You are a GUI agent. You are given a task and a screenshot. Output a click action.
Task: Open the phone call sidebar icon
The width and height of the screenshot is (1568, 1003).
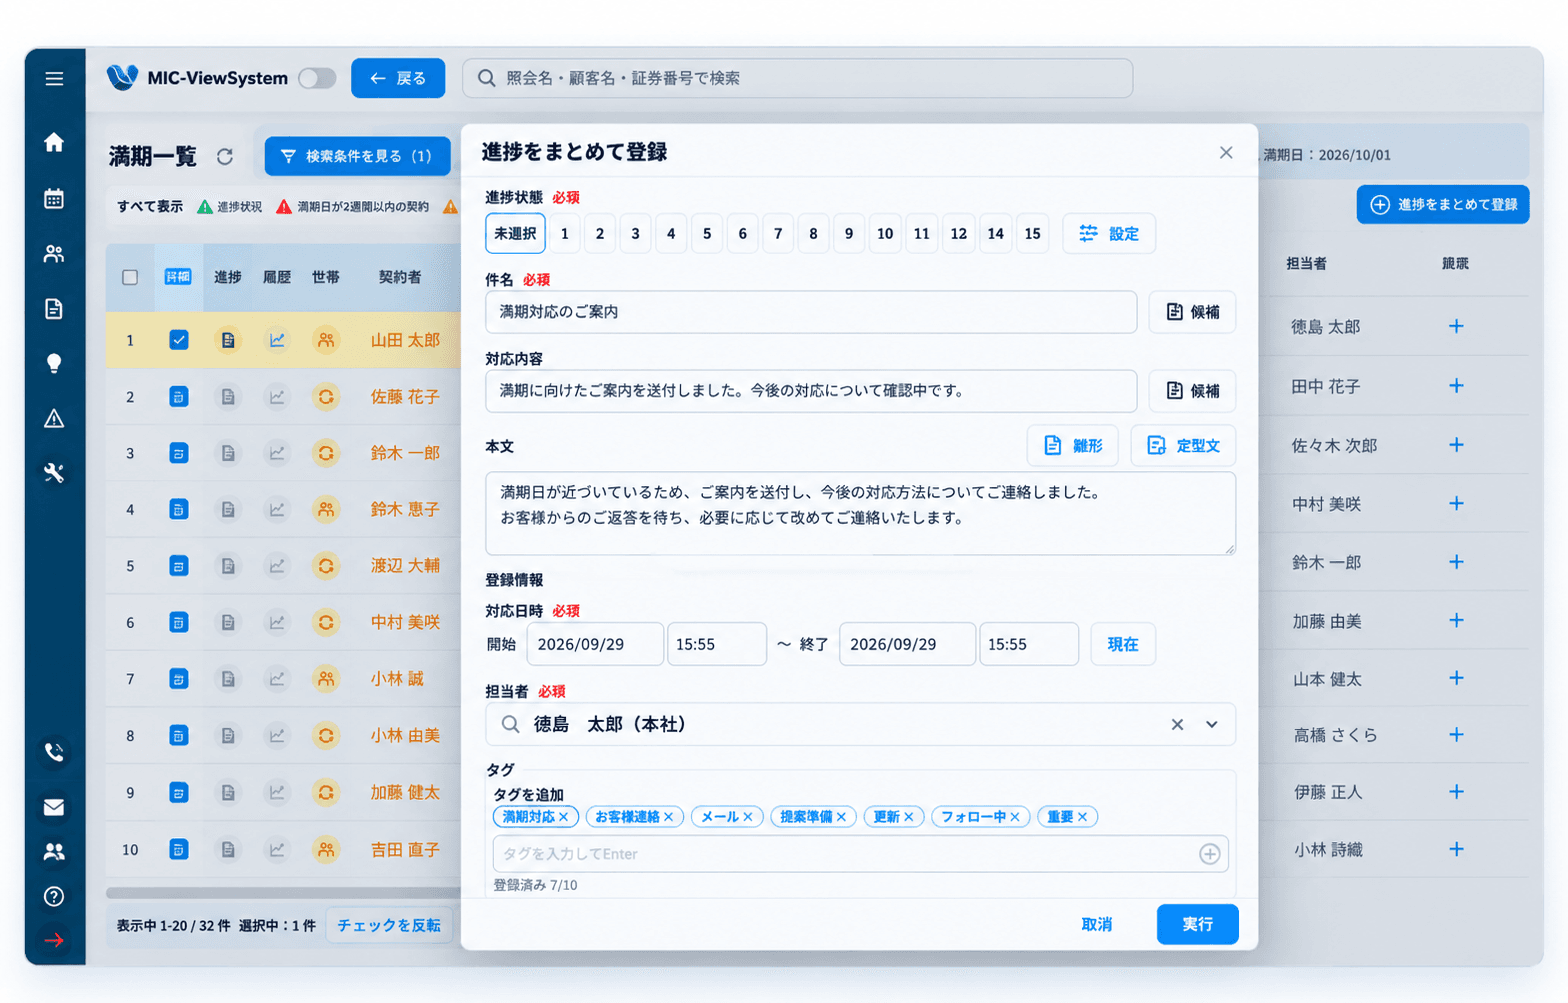[54, 751]
